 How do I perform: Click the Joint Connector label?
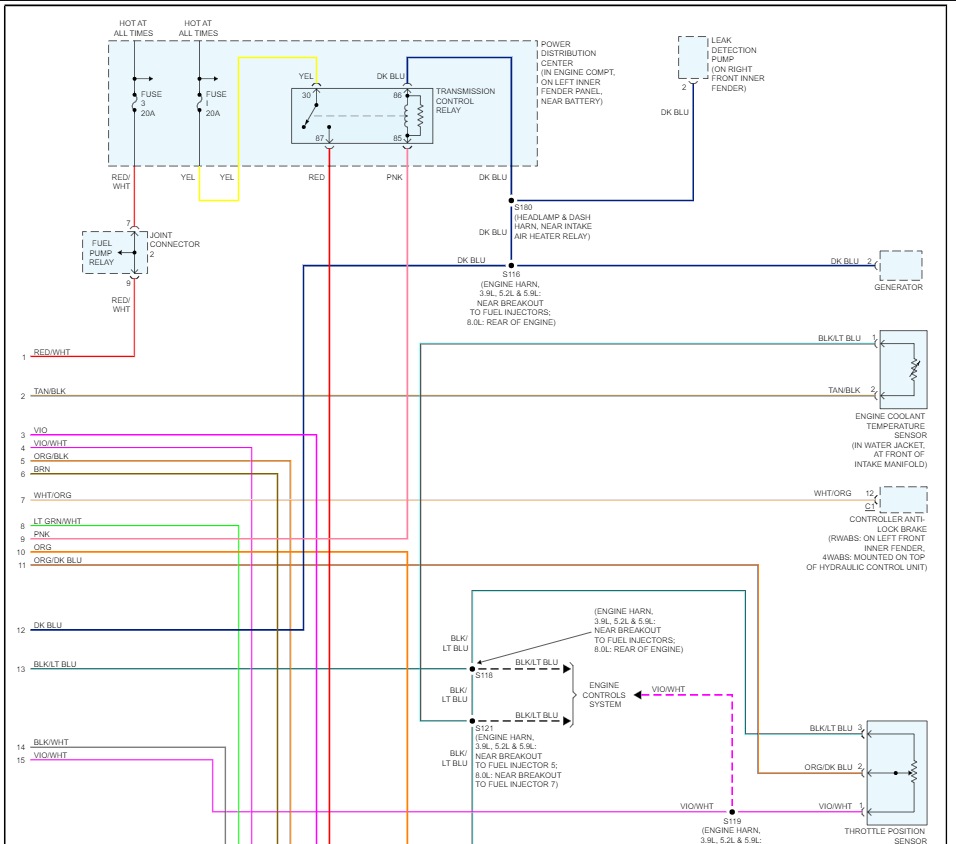[x=174, y=240]
